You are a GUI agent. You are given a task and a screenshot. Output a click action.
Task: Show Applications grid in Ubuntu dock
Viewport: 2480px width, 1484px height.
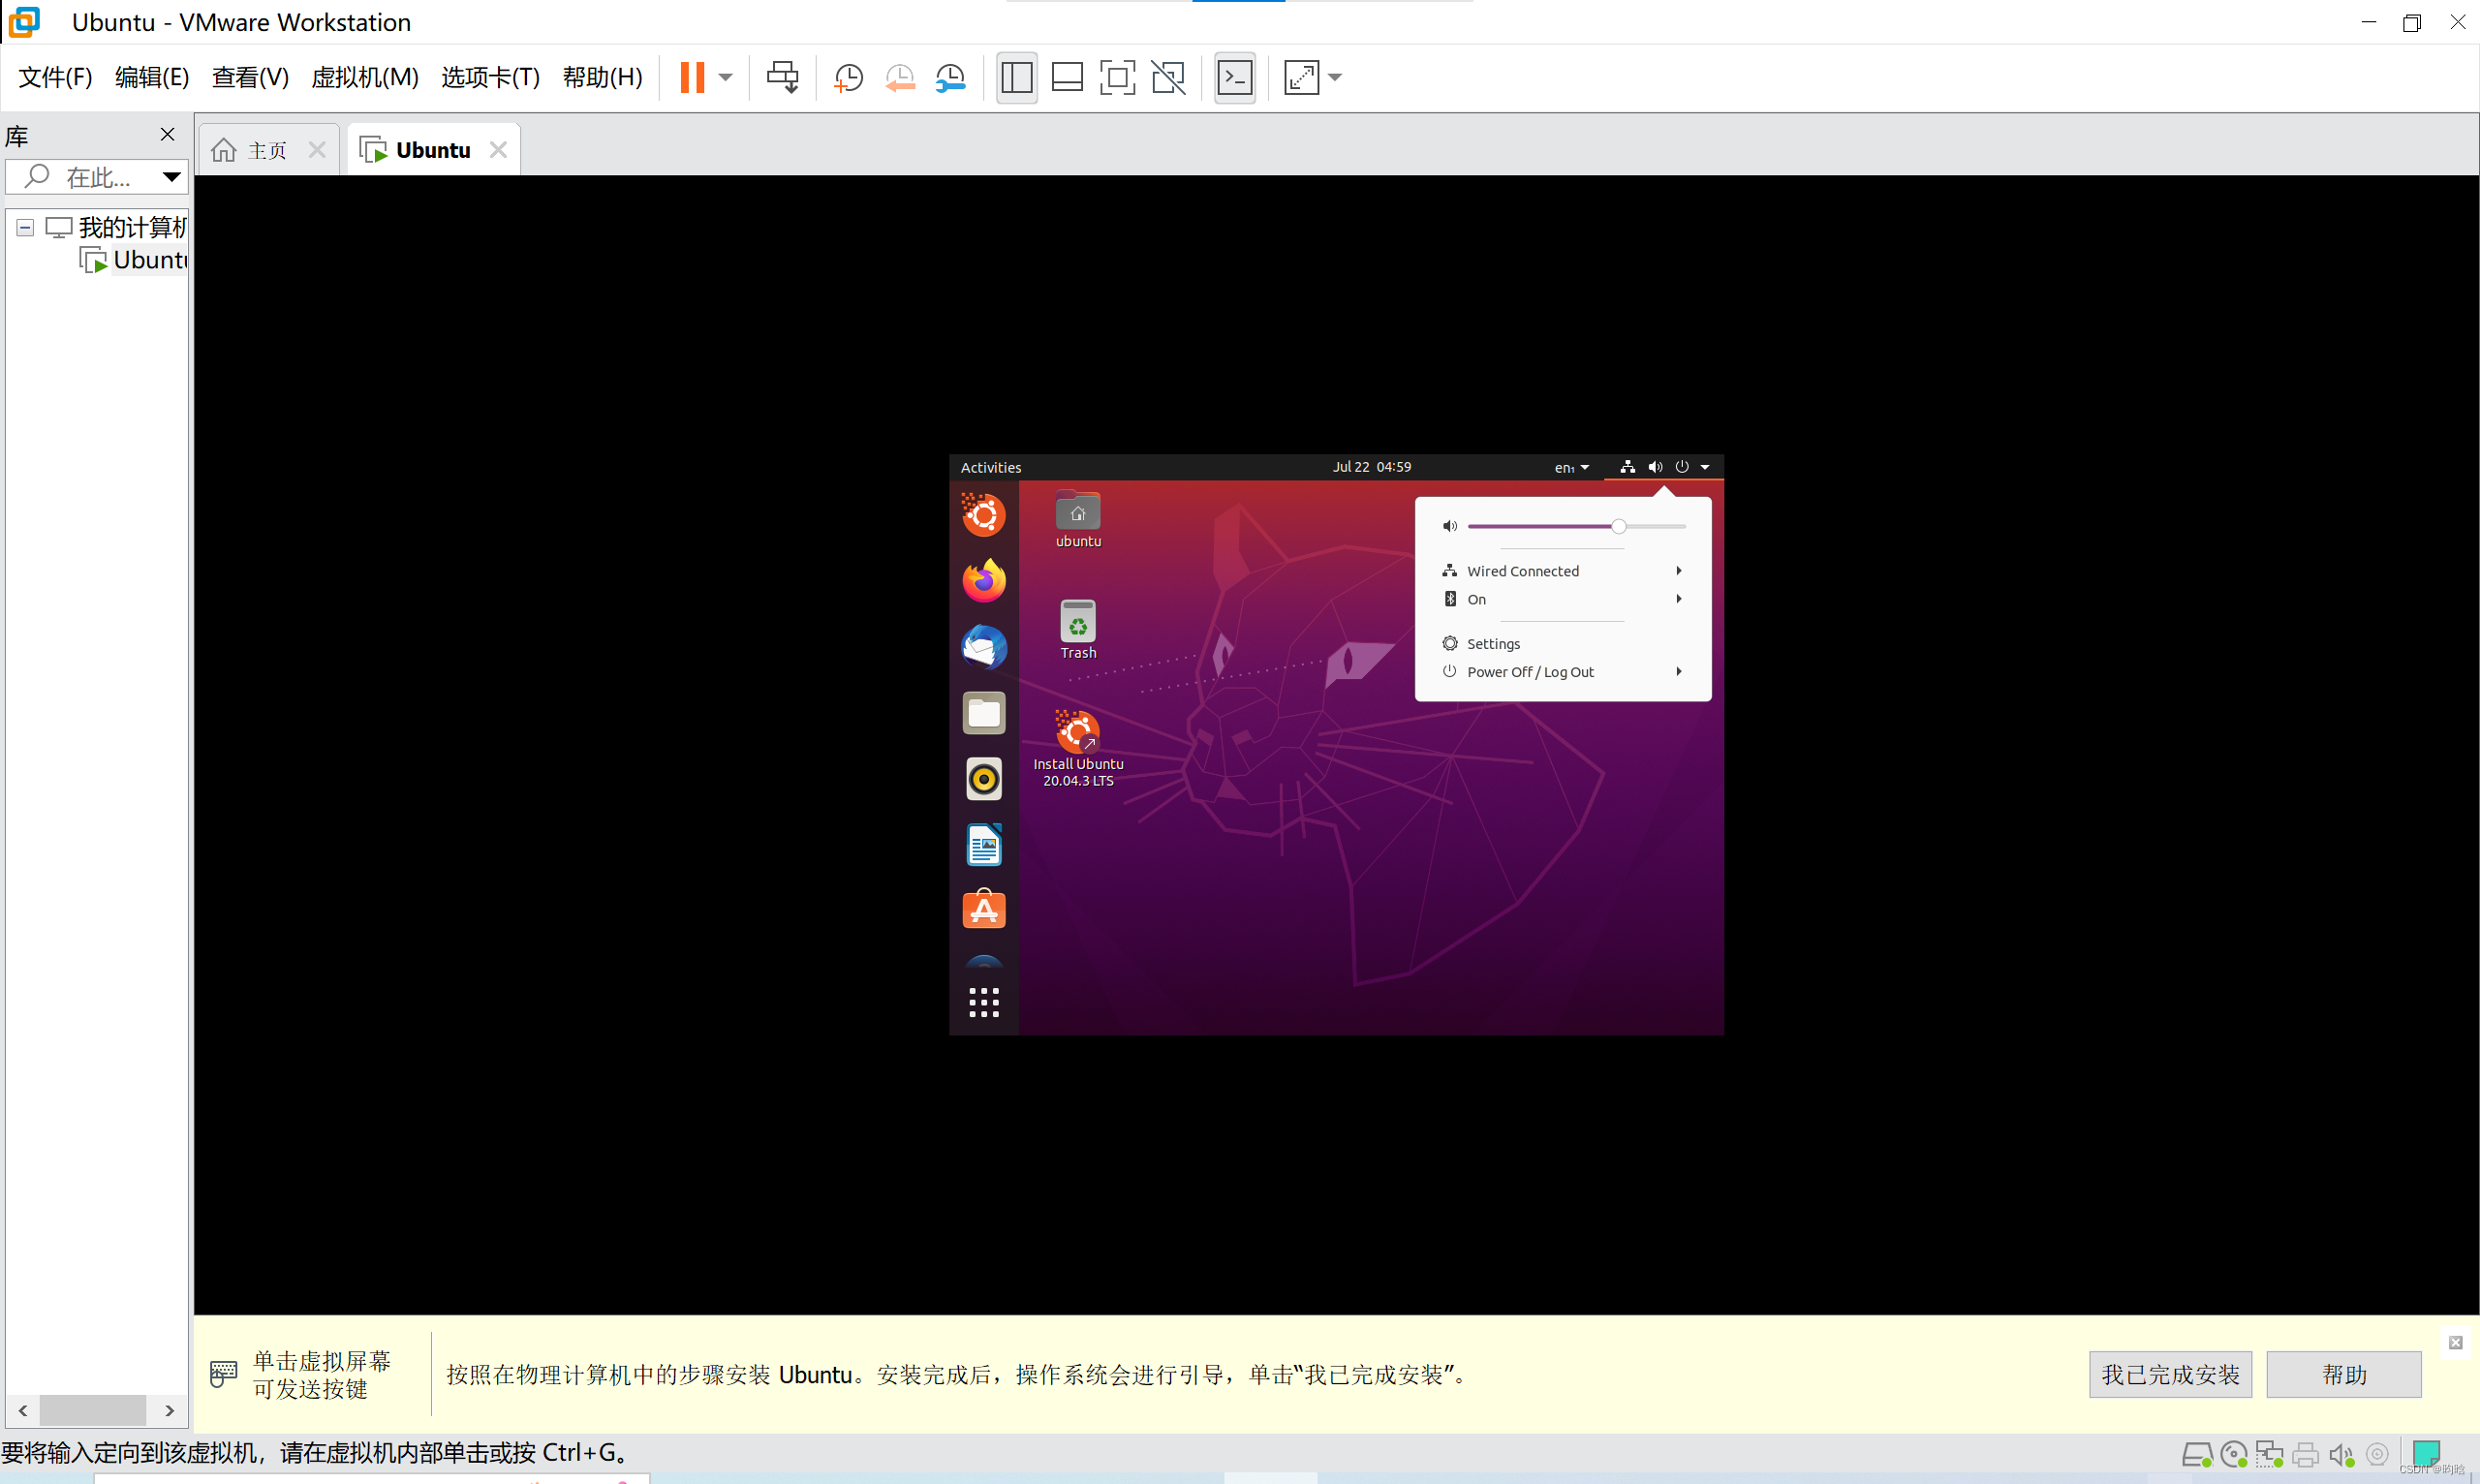[983, 1001]
